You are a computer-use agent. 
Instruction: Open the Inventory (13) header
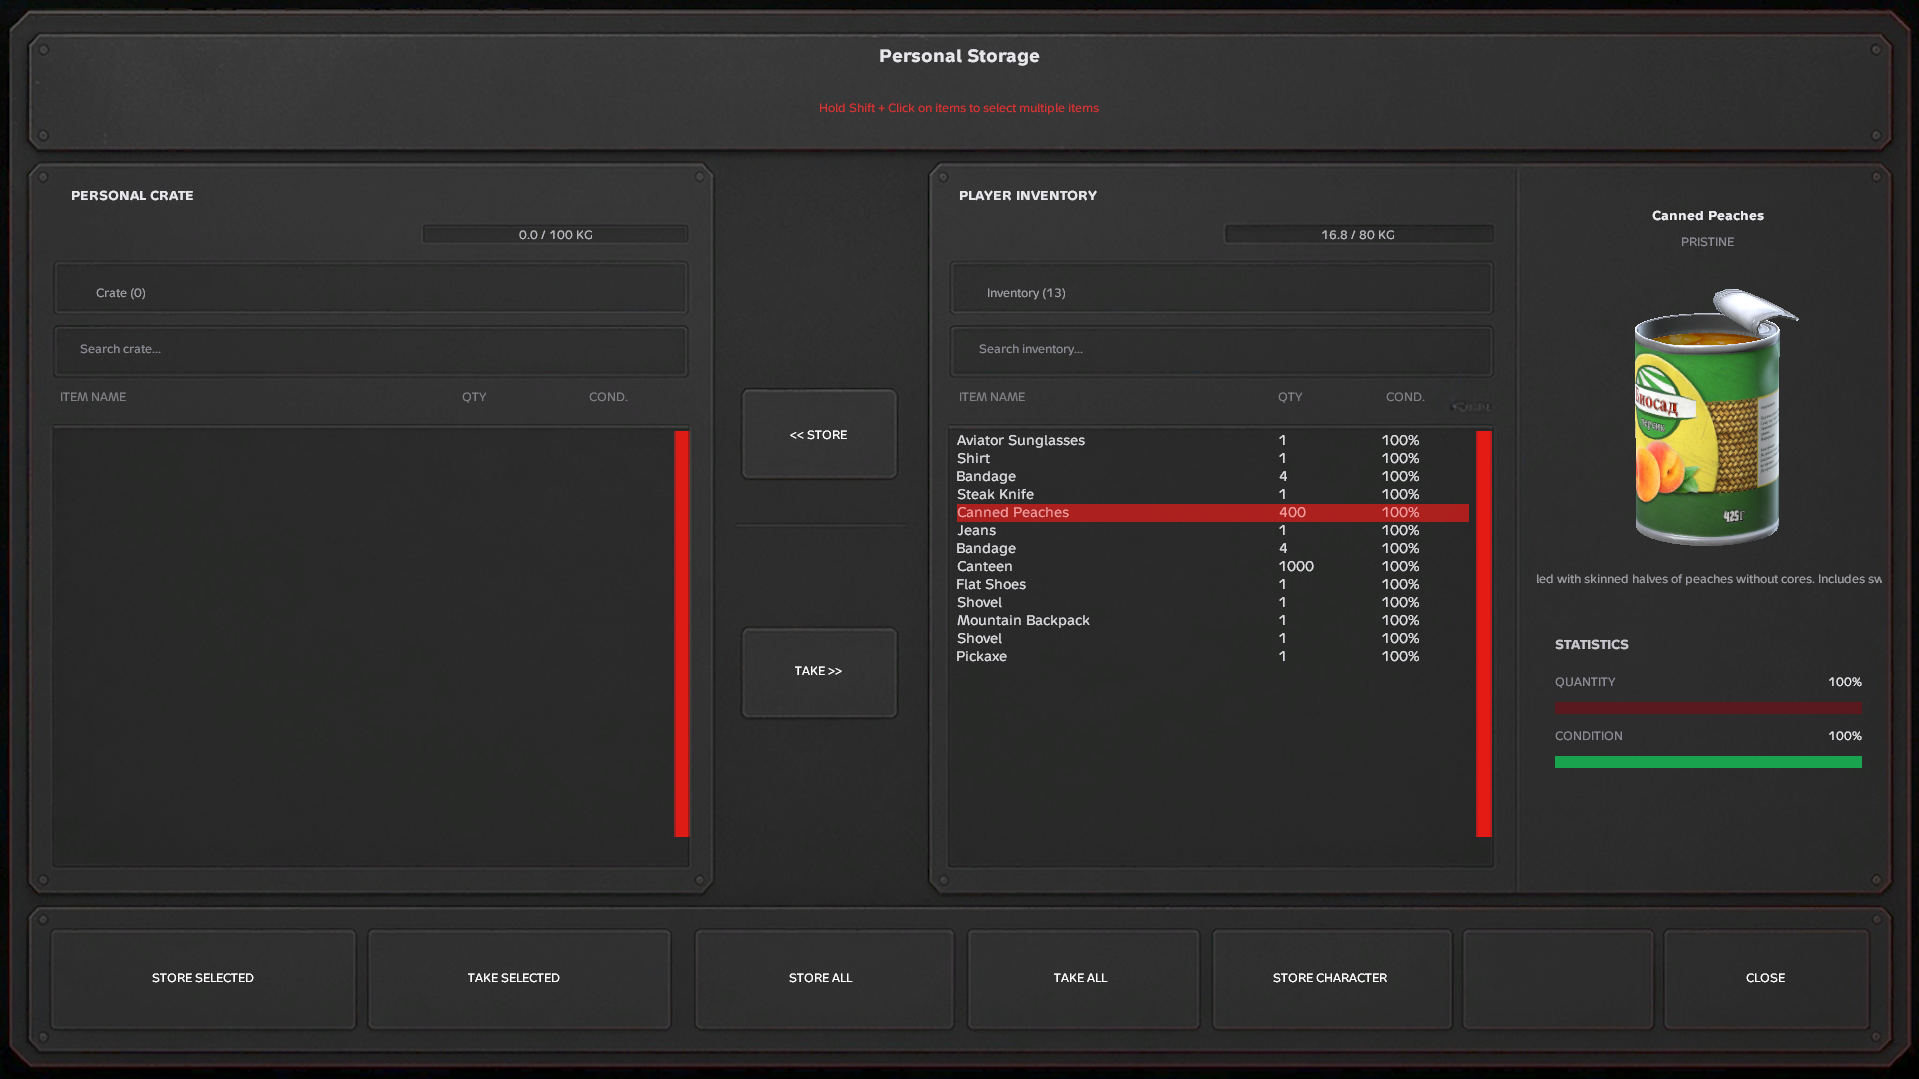pyautogui.click(x=1221, y=289)
